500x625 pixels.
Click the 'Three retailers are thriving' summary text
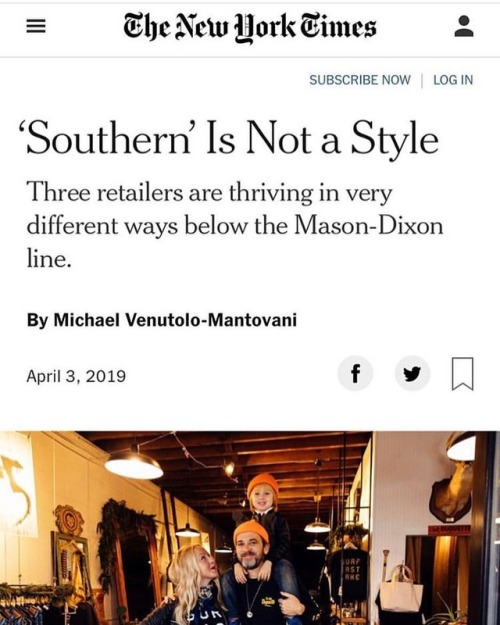(x=235, y=225)
